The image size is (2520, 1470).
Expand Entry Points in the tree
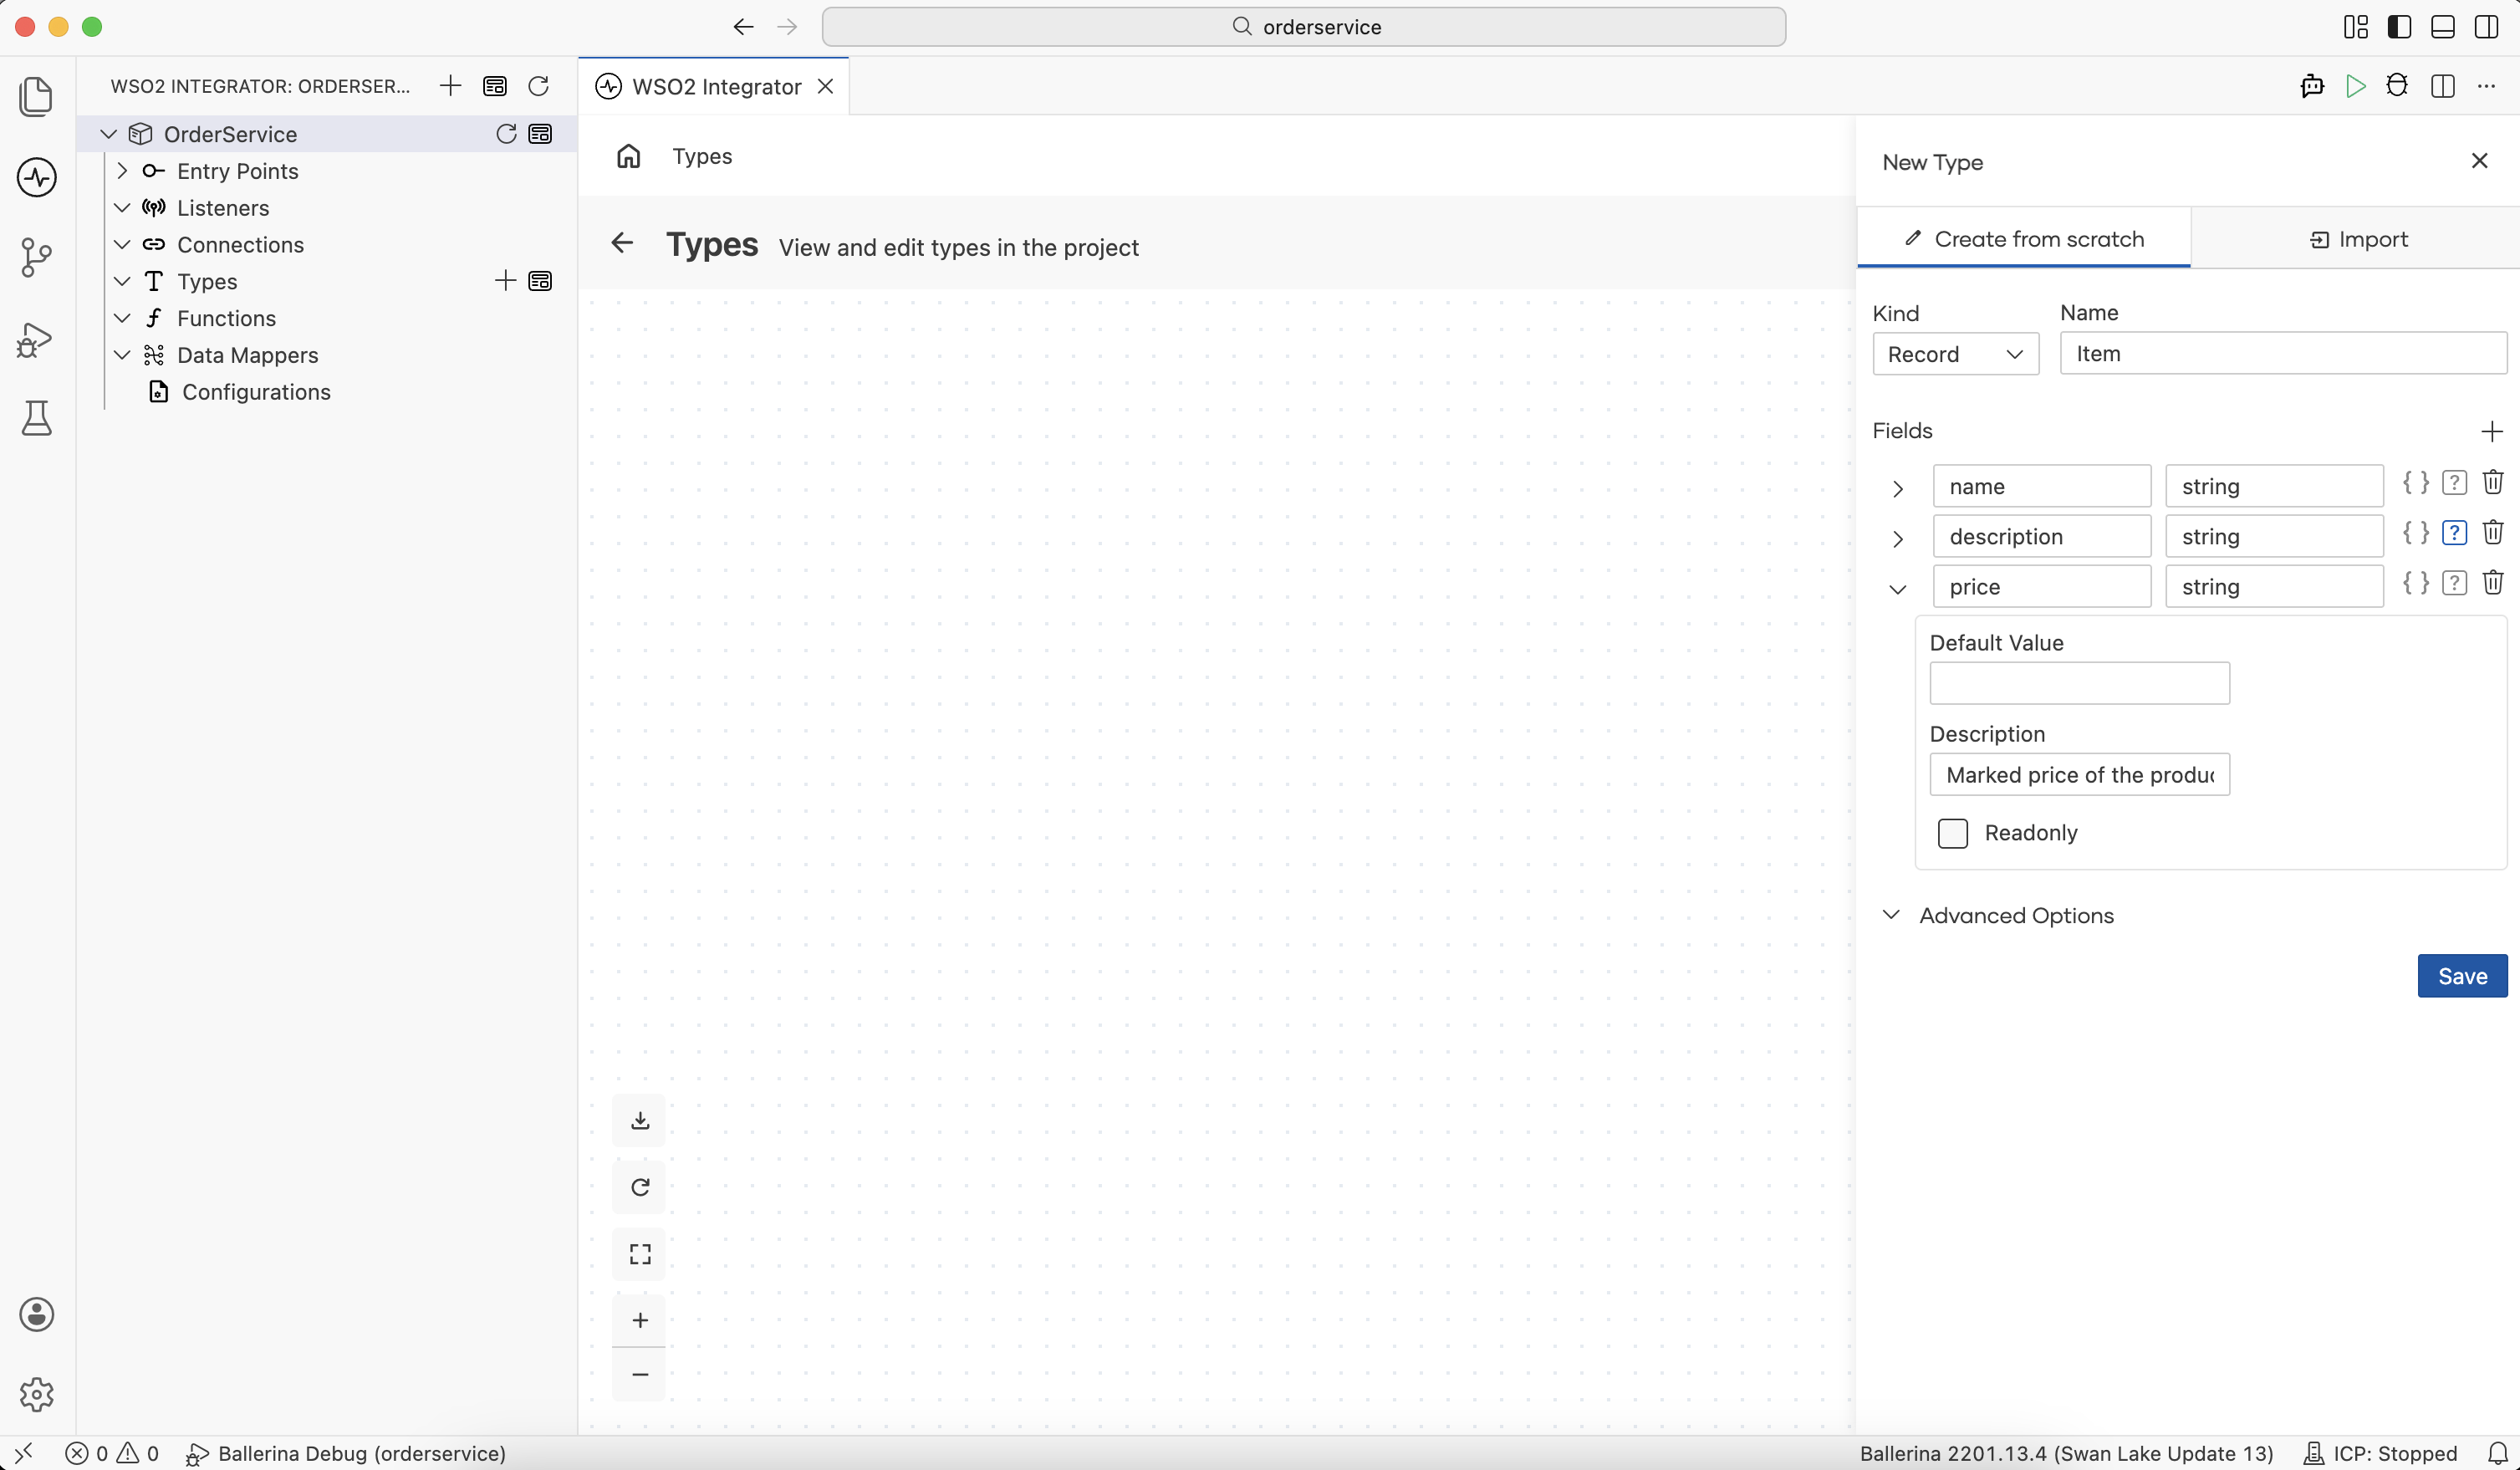point(122,171)
